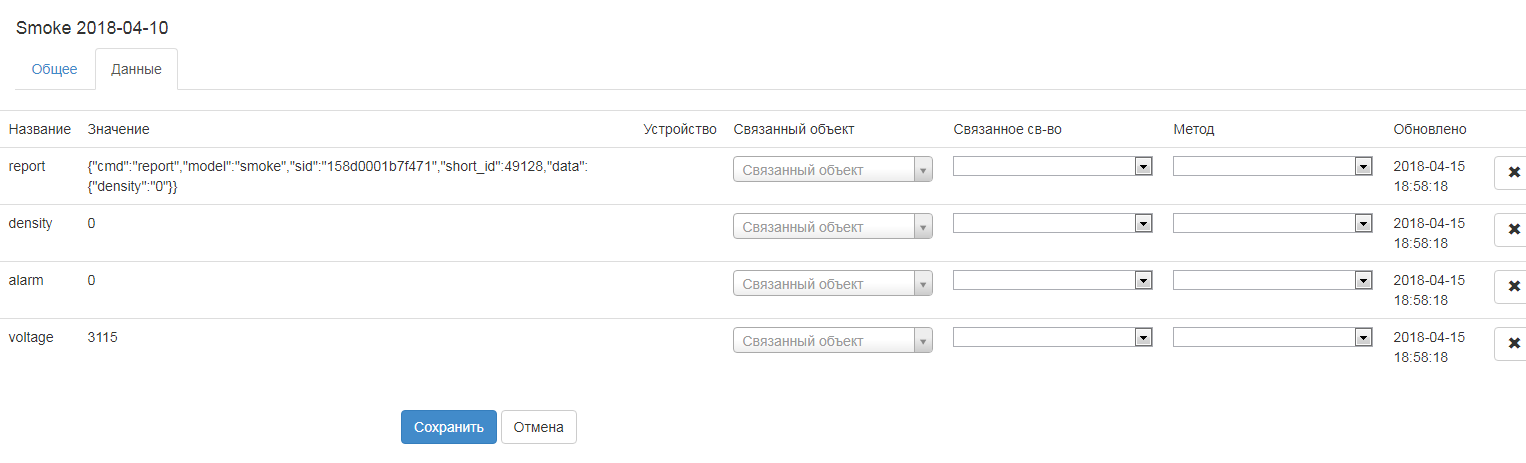Choose linked property for alarm row
1526x463 pixels.
pyautogui.click(x=1052, y=281)
